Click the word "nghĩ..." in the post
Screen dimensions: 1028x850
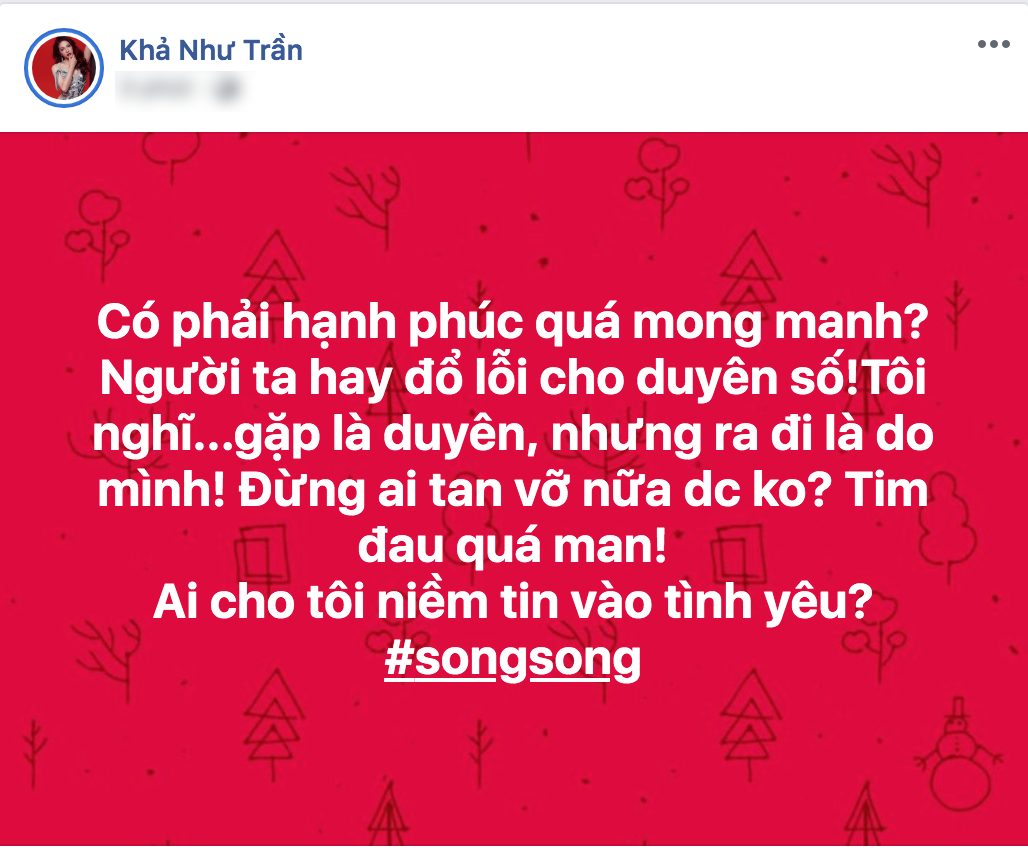163,435
